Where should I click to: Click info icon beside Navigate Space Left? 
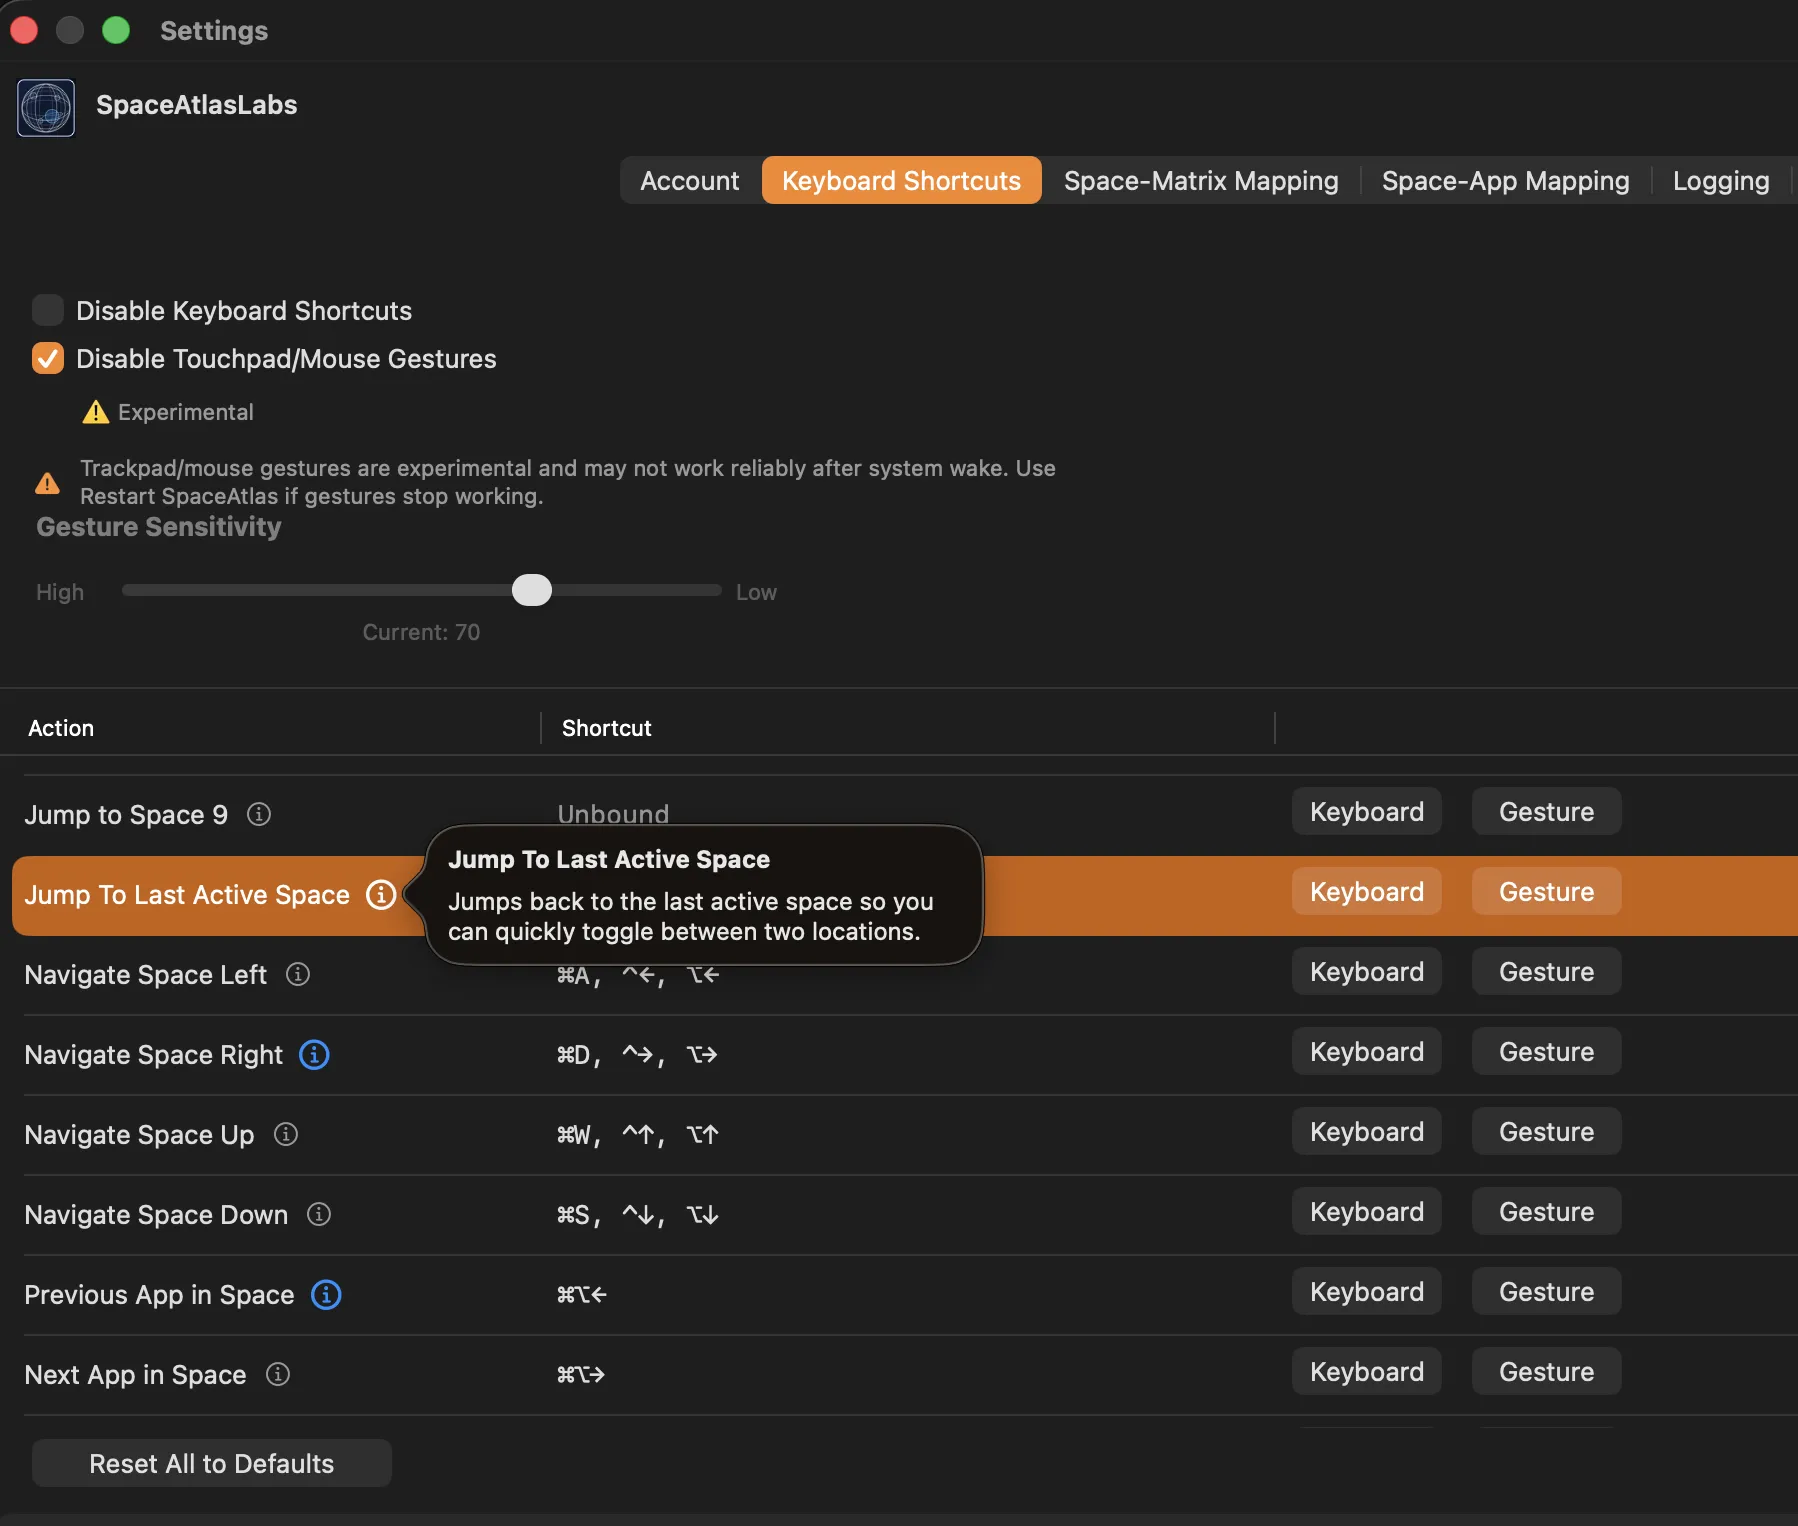pos(298,975)
